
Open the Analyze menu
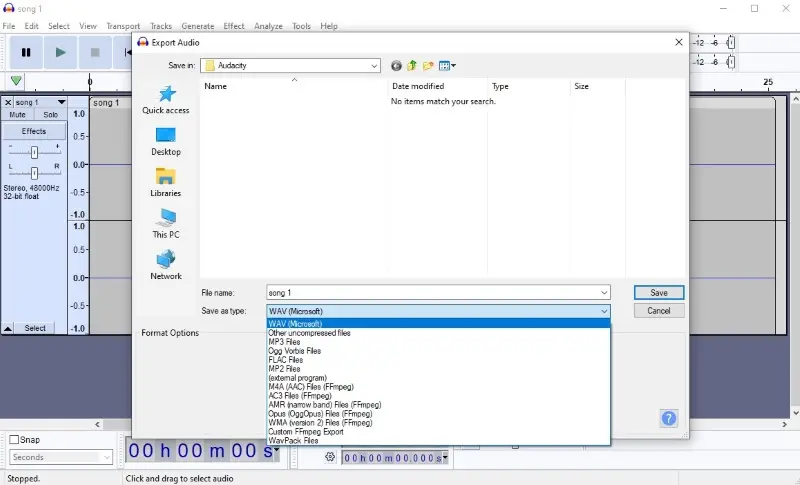tap(268, 26)
